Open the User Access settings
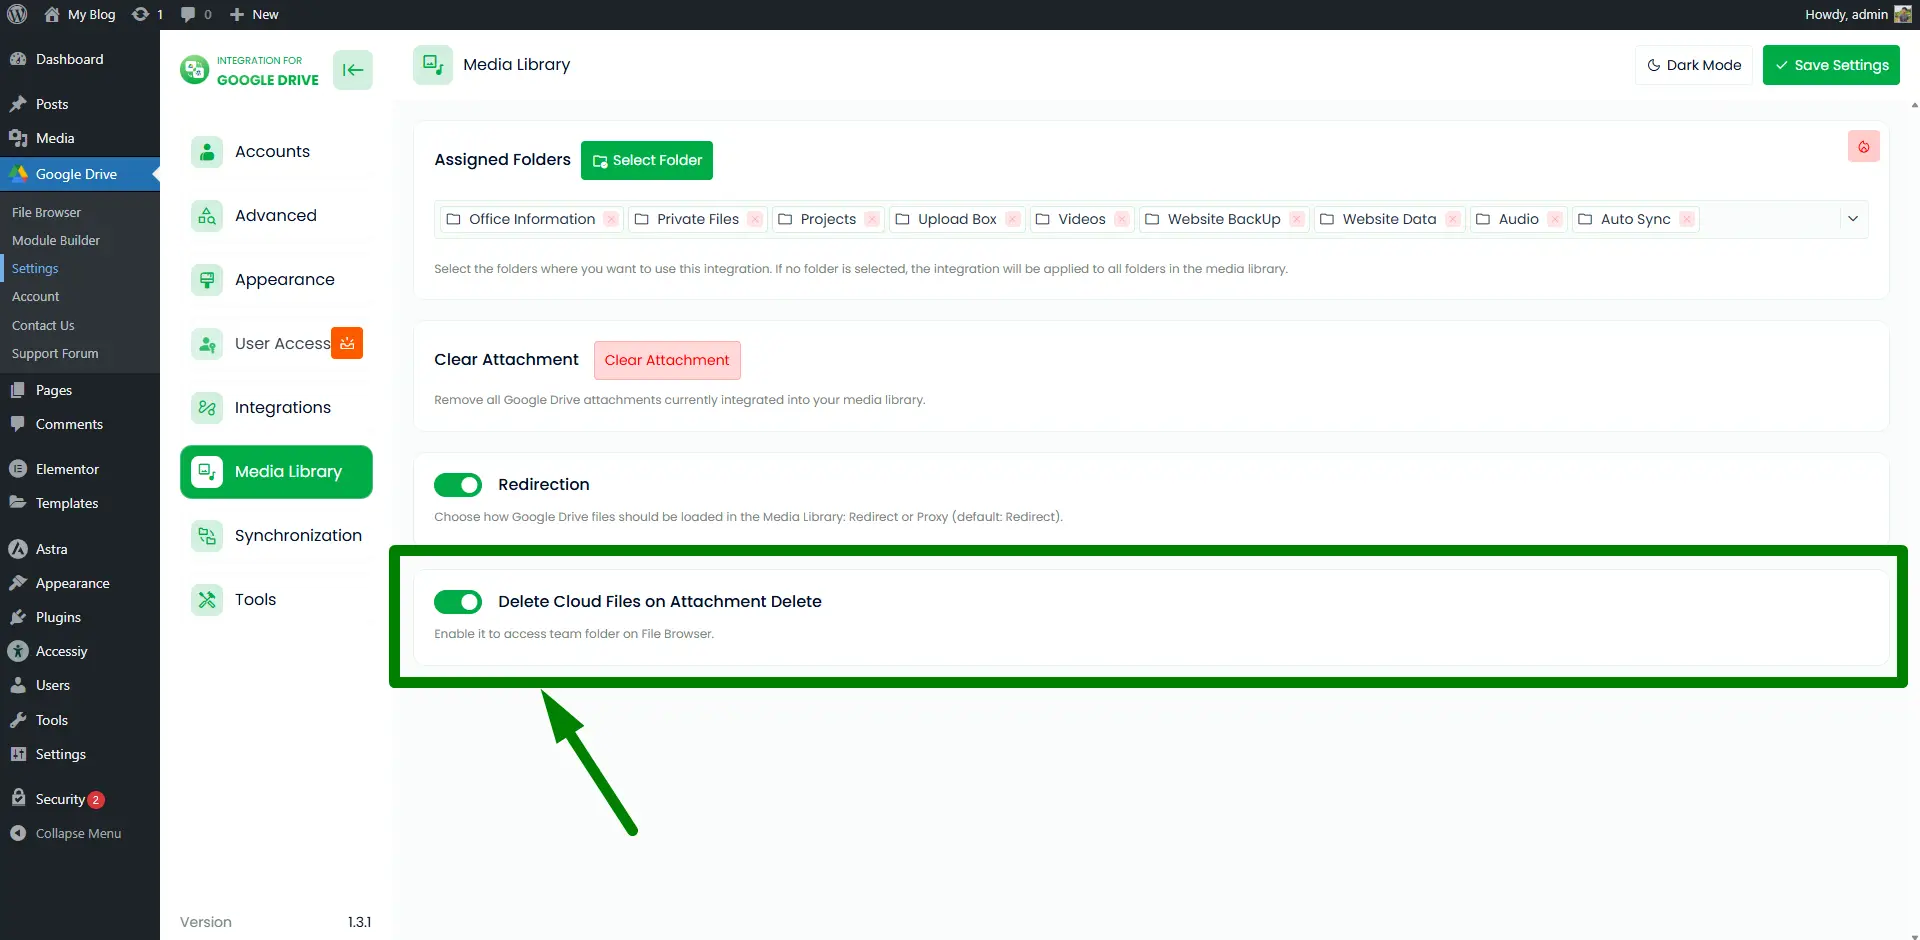 pyautogui.click(x=282, y=343)
